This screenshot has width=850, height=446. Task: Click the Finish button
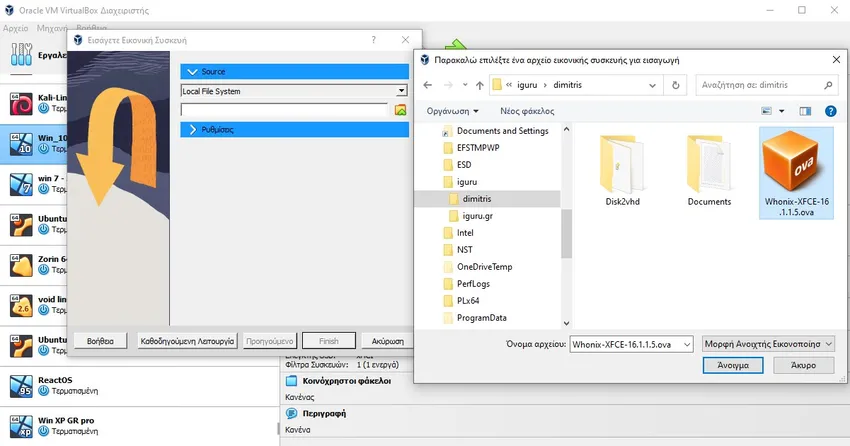pos(329,341)
